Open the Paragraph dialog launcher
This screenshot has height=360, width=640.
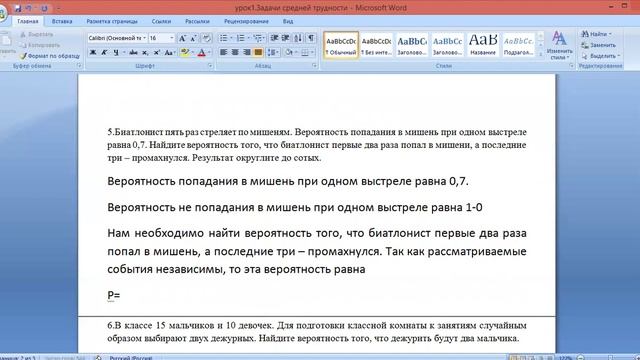pos(315,66)
